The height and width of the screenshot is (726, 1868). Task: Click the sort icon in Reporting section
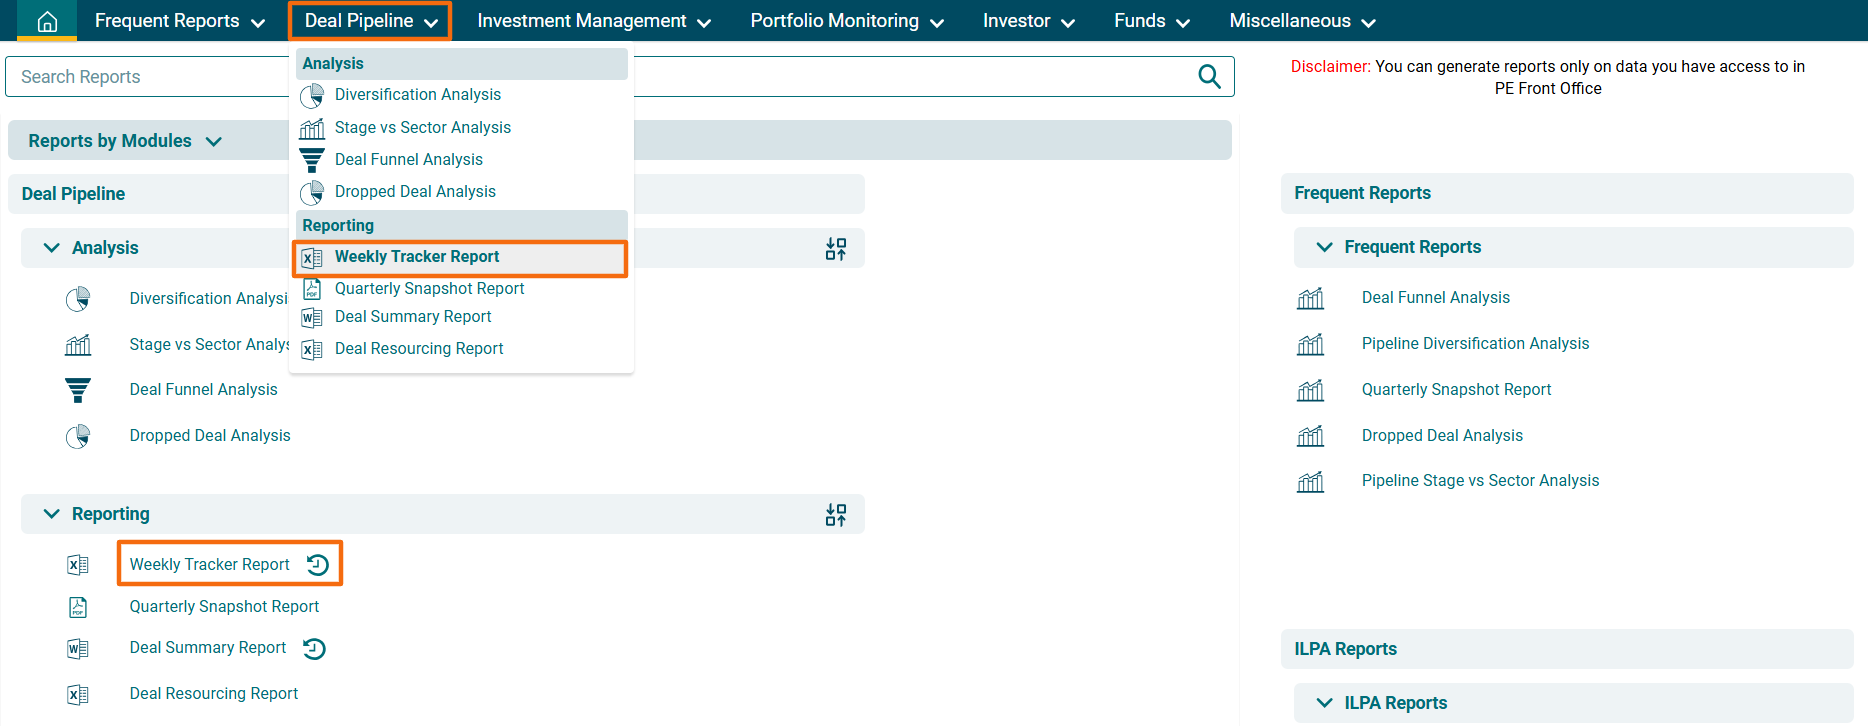(x=836, y=515)
